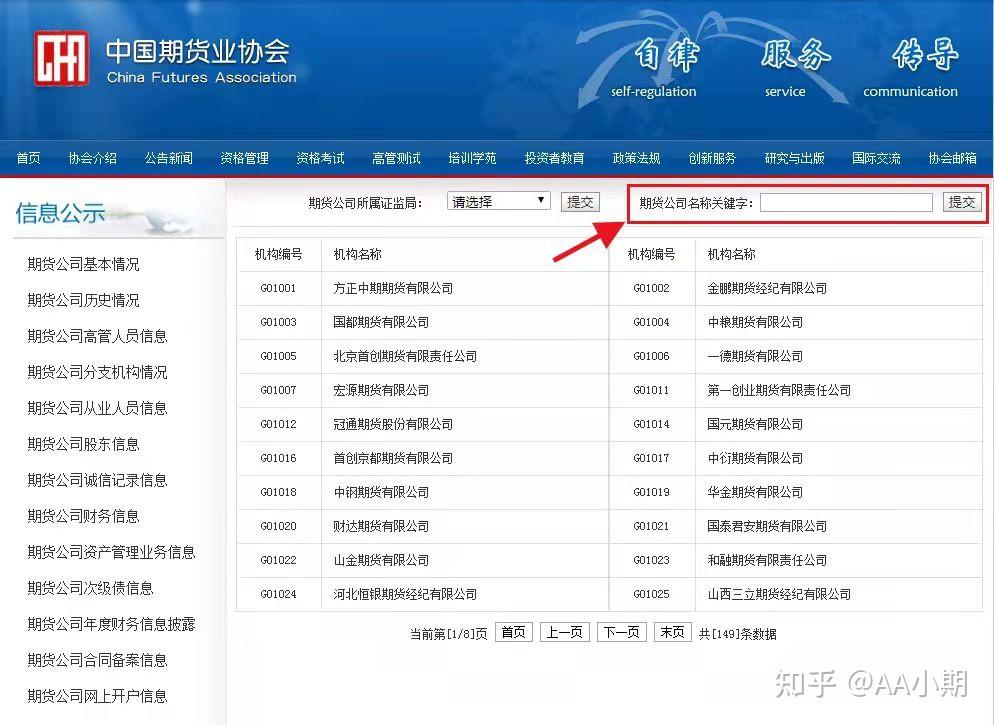Jump to the last page 末页
The image size is (994, 725).
click(x=672, y=632)
